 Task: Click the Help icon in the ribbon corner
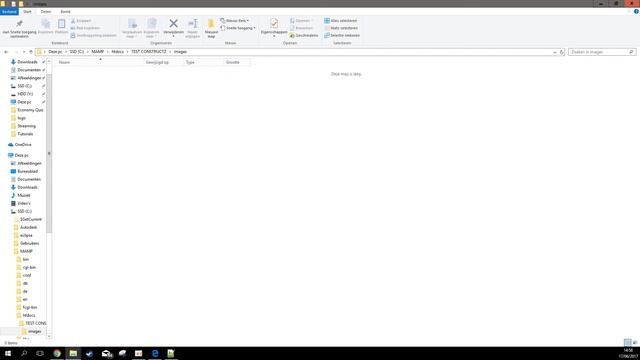(636, 11)
